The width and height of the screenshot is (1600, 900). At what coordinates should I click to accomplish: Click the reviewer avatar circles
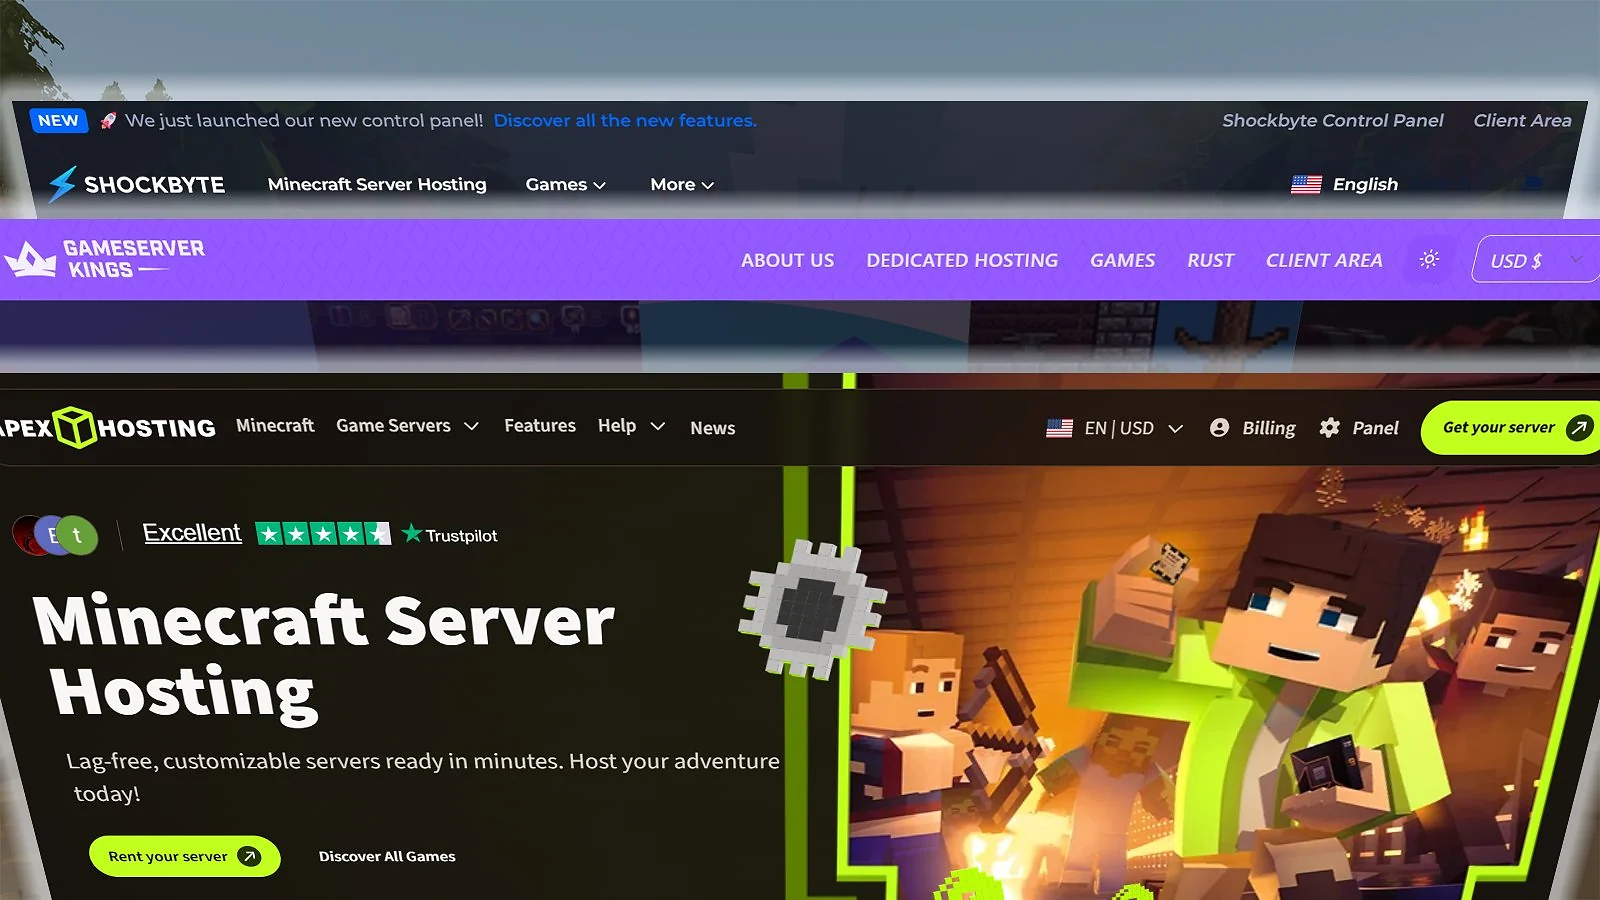pyautogui.click(x=55, y=536)
